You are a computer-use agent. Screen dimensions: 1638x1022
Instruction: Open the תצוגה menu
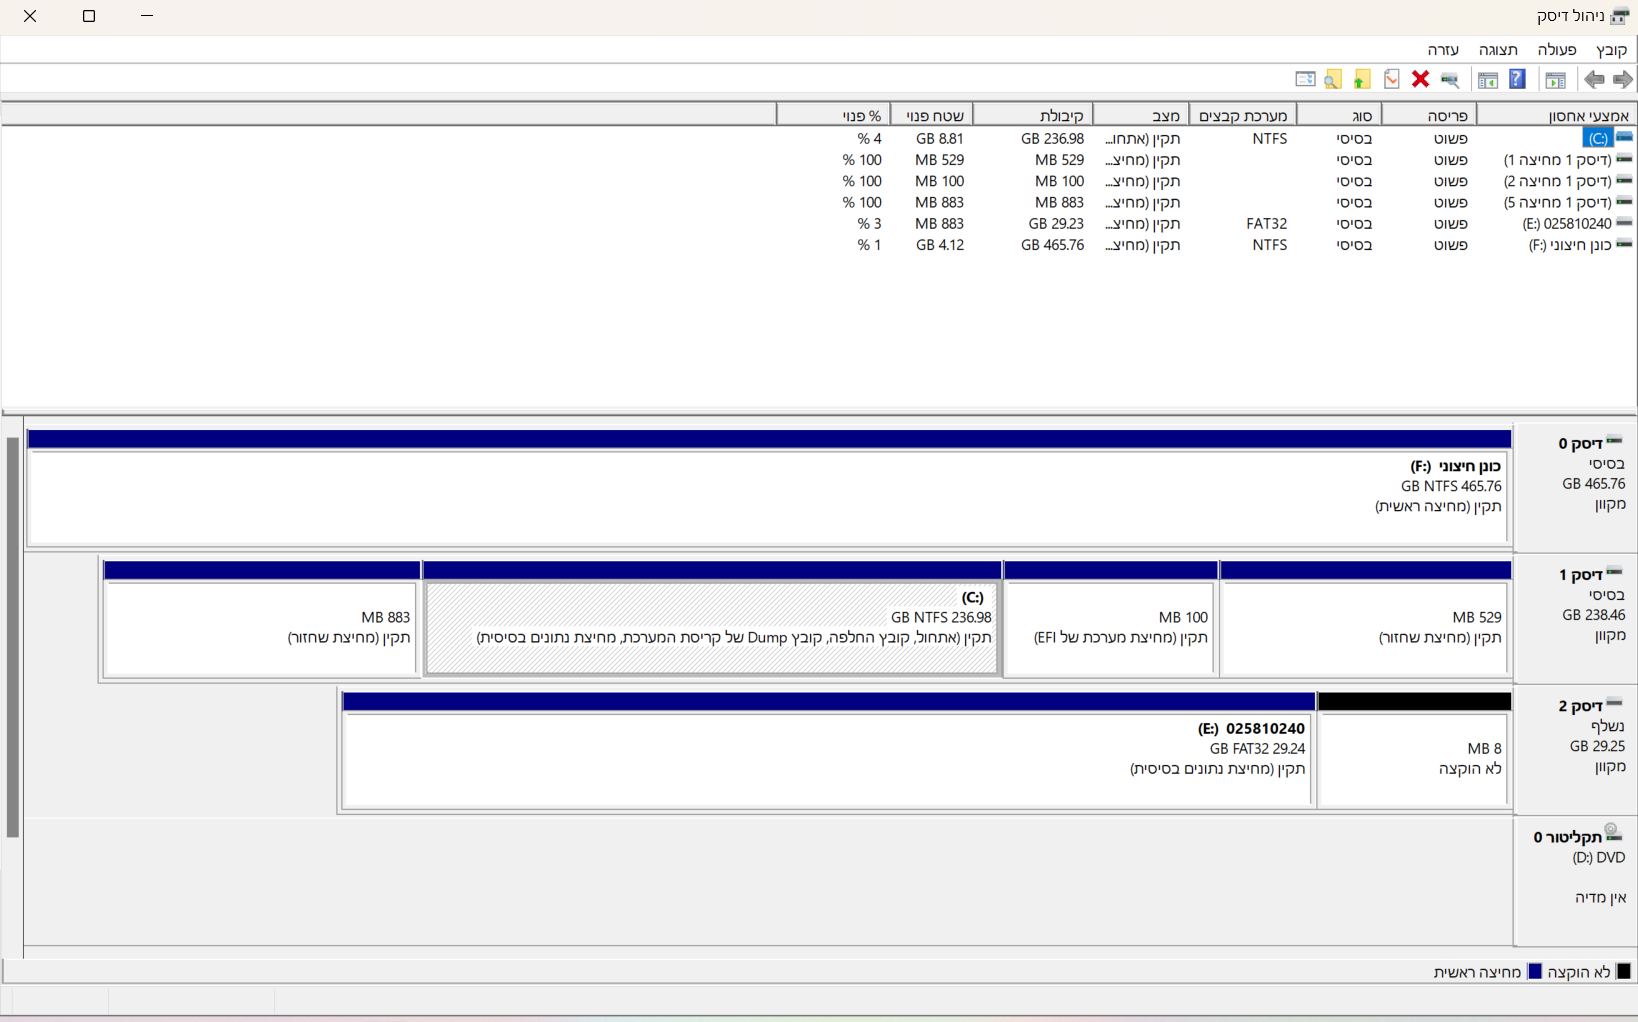point(1498,50)
